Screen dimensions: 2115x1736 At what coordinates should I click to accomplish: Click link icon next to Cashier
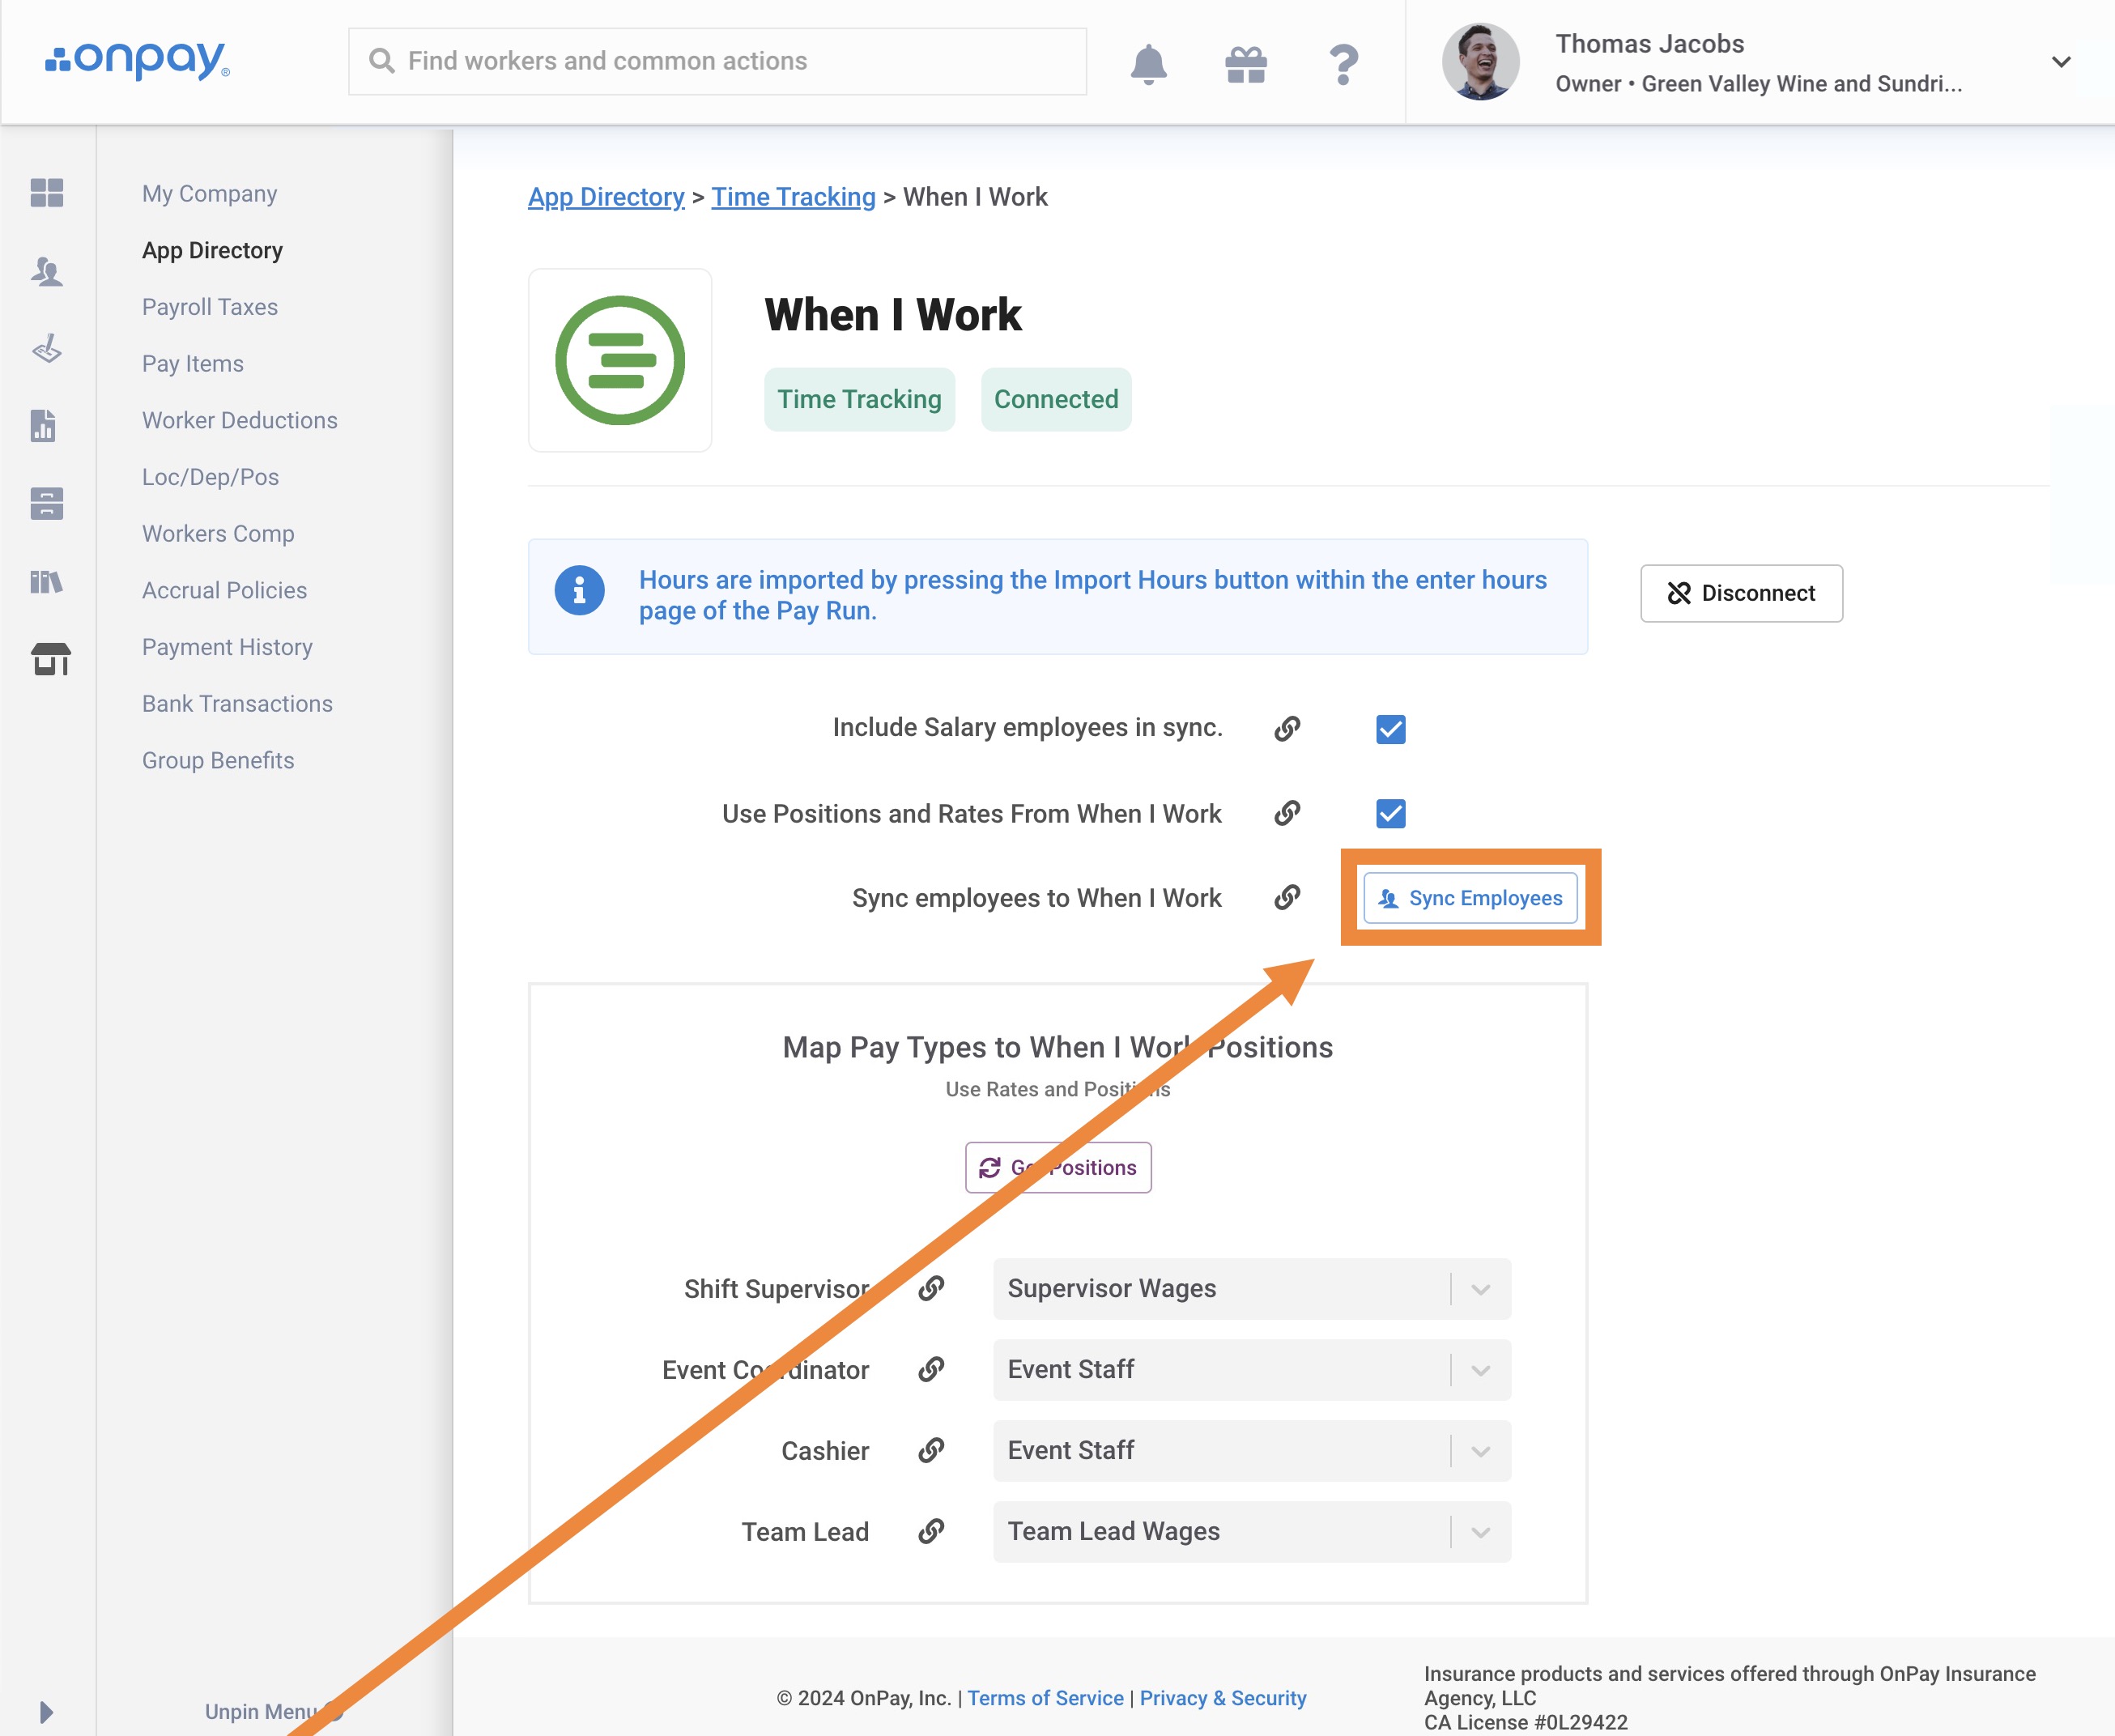coord(931,1450)
